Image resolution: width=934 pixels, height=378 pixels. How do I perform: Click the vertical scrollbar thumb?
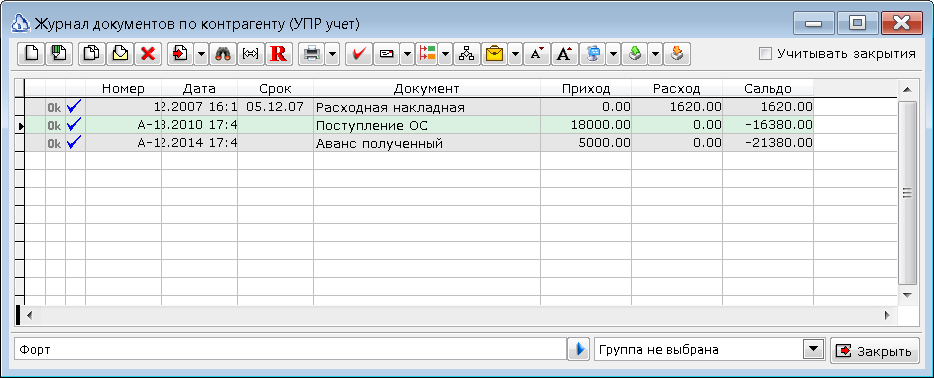pos(907,192)
